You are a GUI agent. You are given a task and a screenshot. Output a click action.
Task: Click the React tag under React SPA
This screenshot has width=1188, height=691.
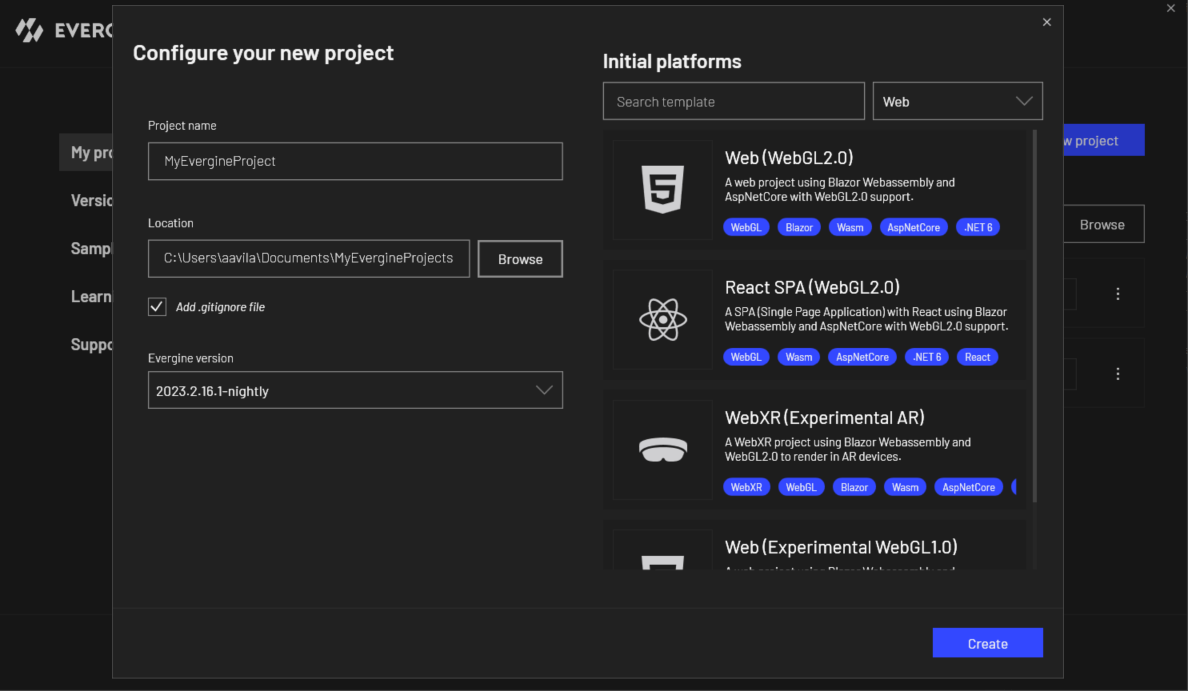point(977,357)
